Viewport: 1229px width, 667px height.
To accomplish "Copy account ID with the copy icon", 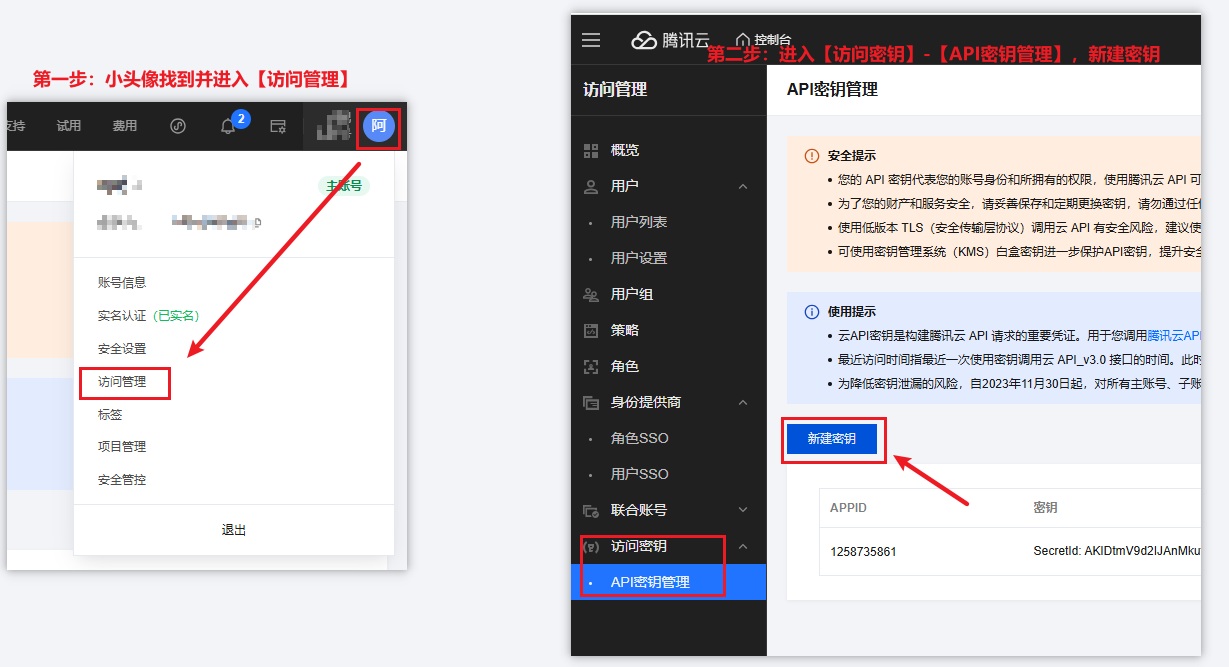I will [x=258, y=222].
